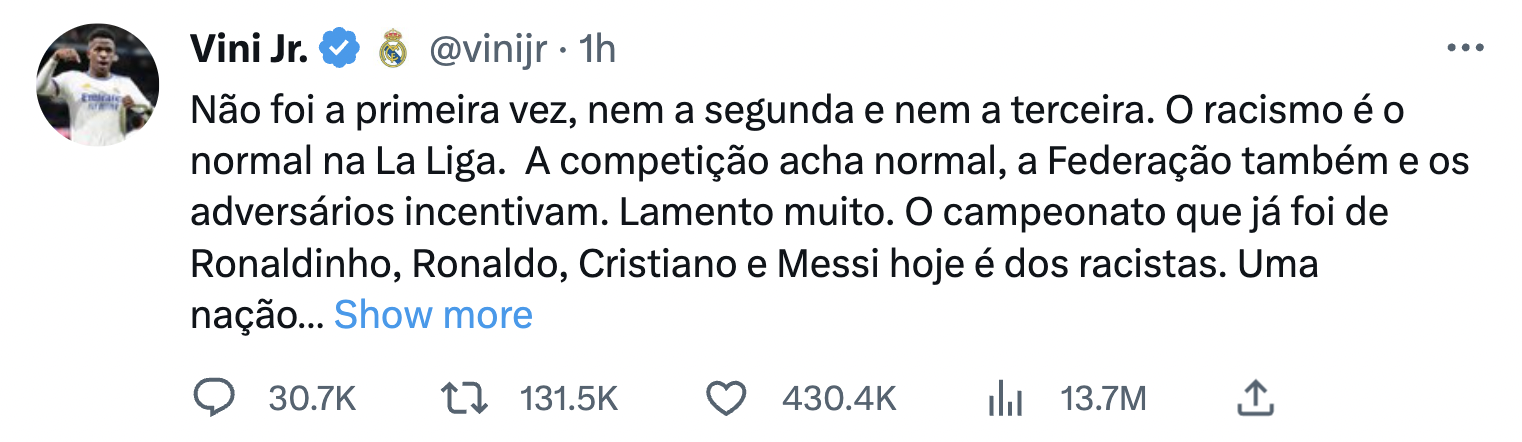Open view analytics bar chart icon
The height and width of the screenshot is (442, 1522).
point(1003,399)
